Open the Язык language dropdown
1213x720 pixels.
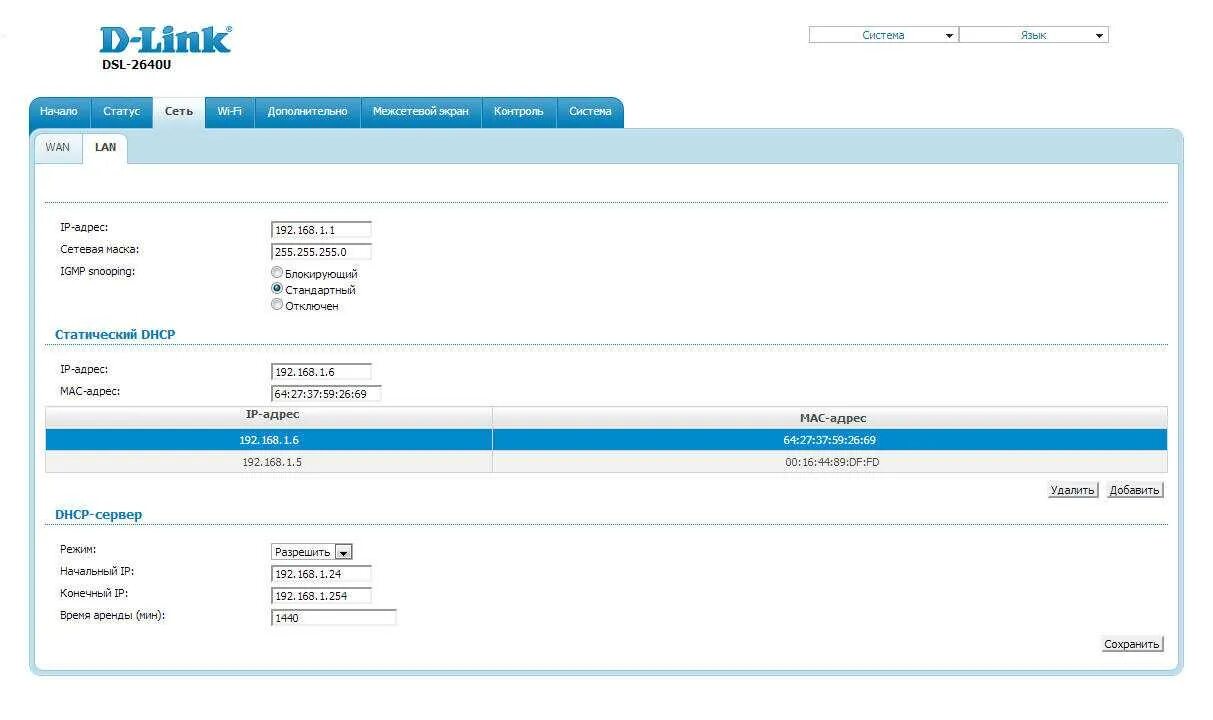point(1034,35)
